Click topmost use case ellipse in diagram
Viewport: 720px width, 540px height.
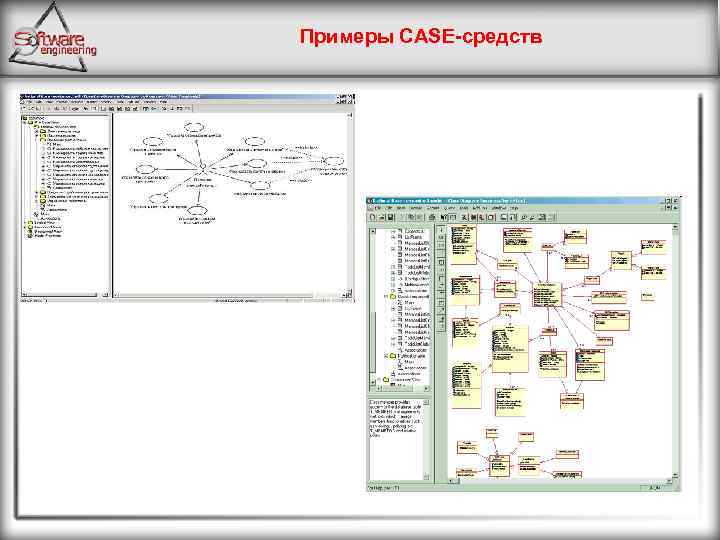tap(194, 127)
